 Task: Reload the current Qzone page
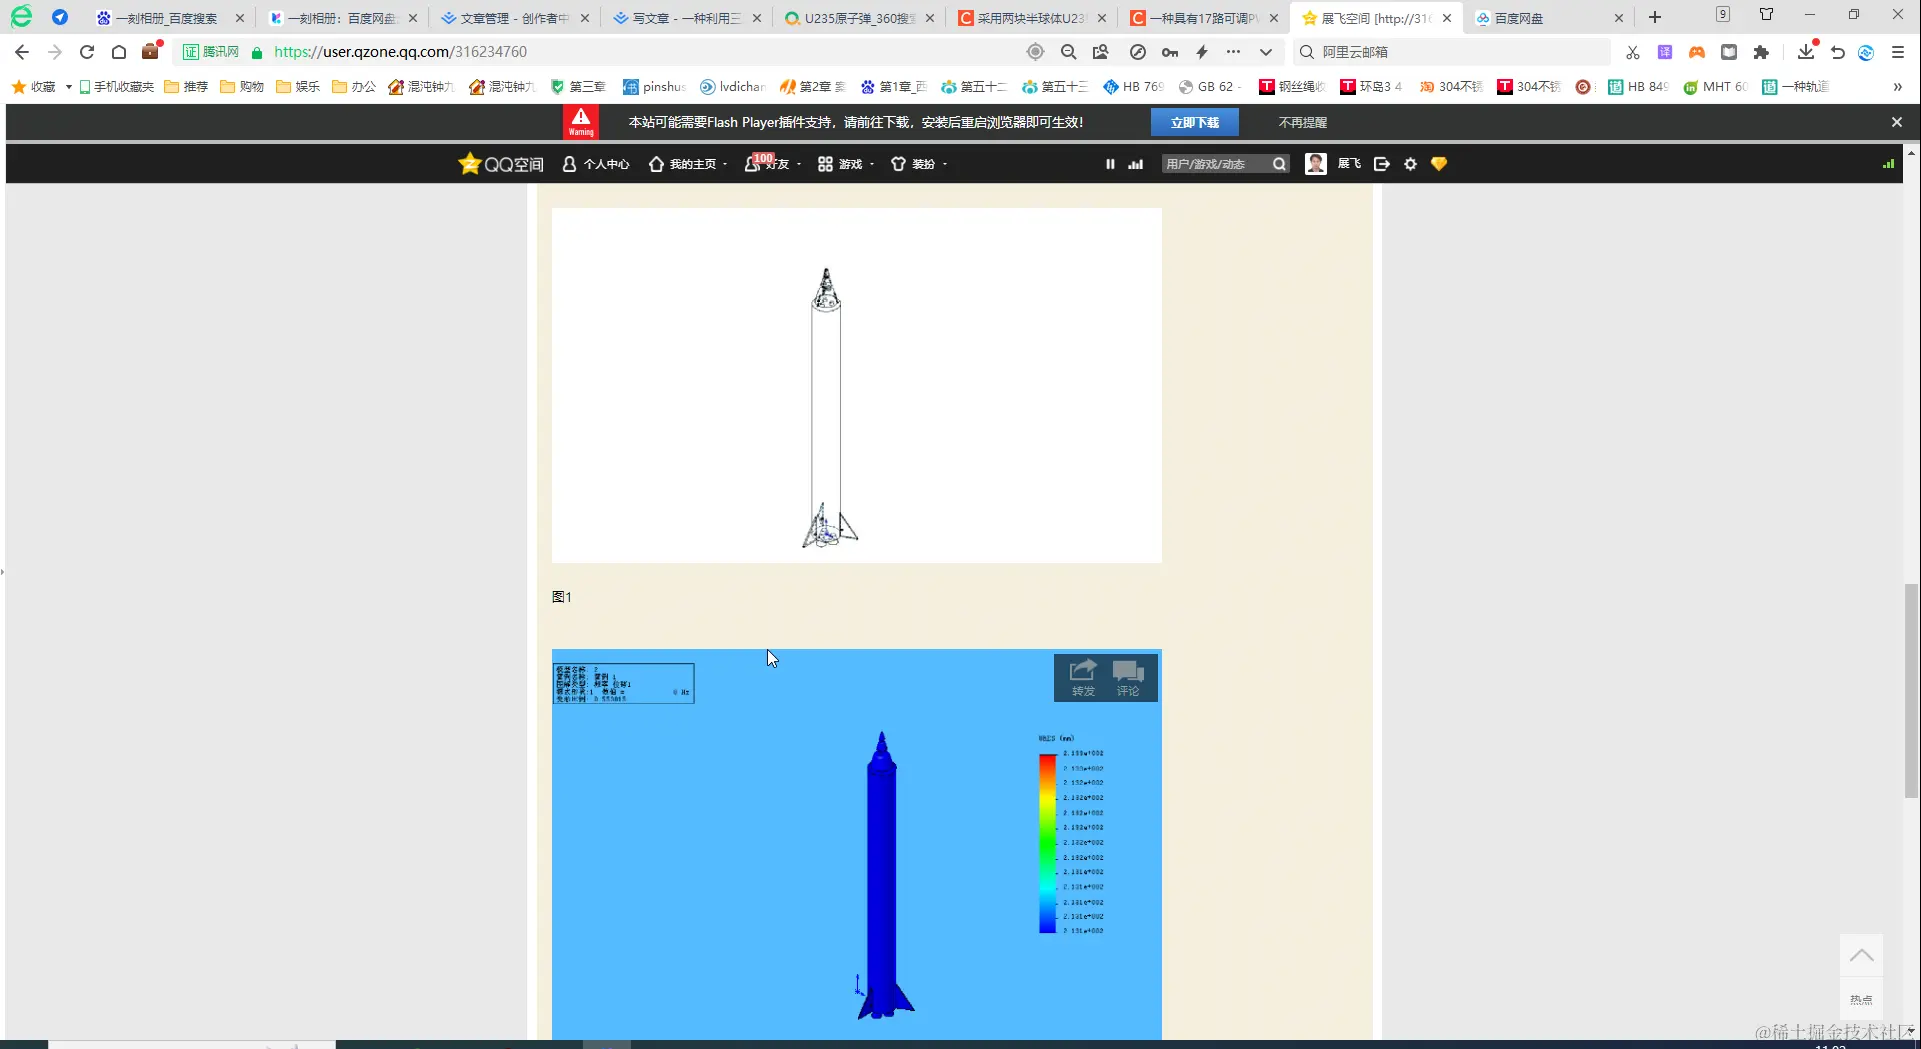[87, 52]
